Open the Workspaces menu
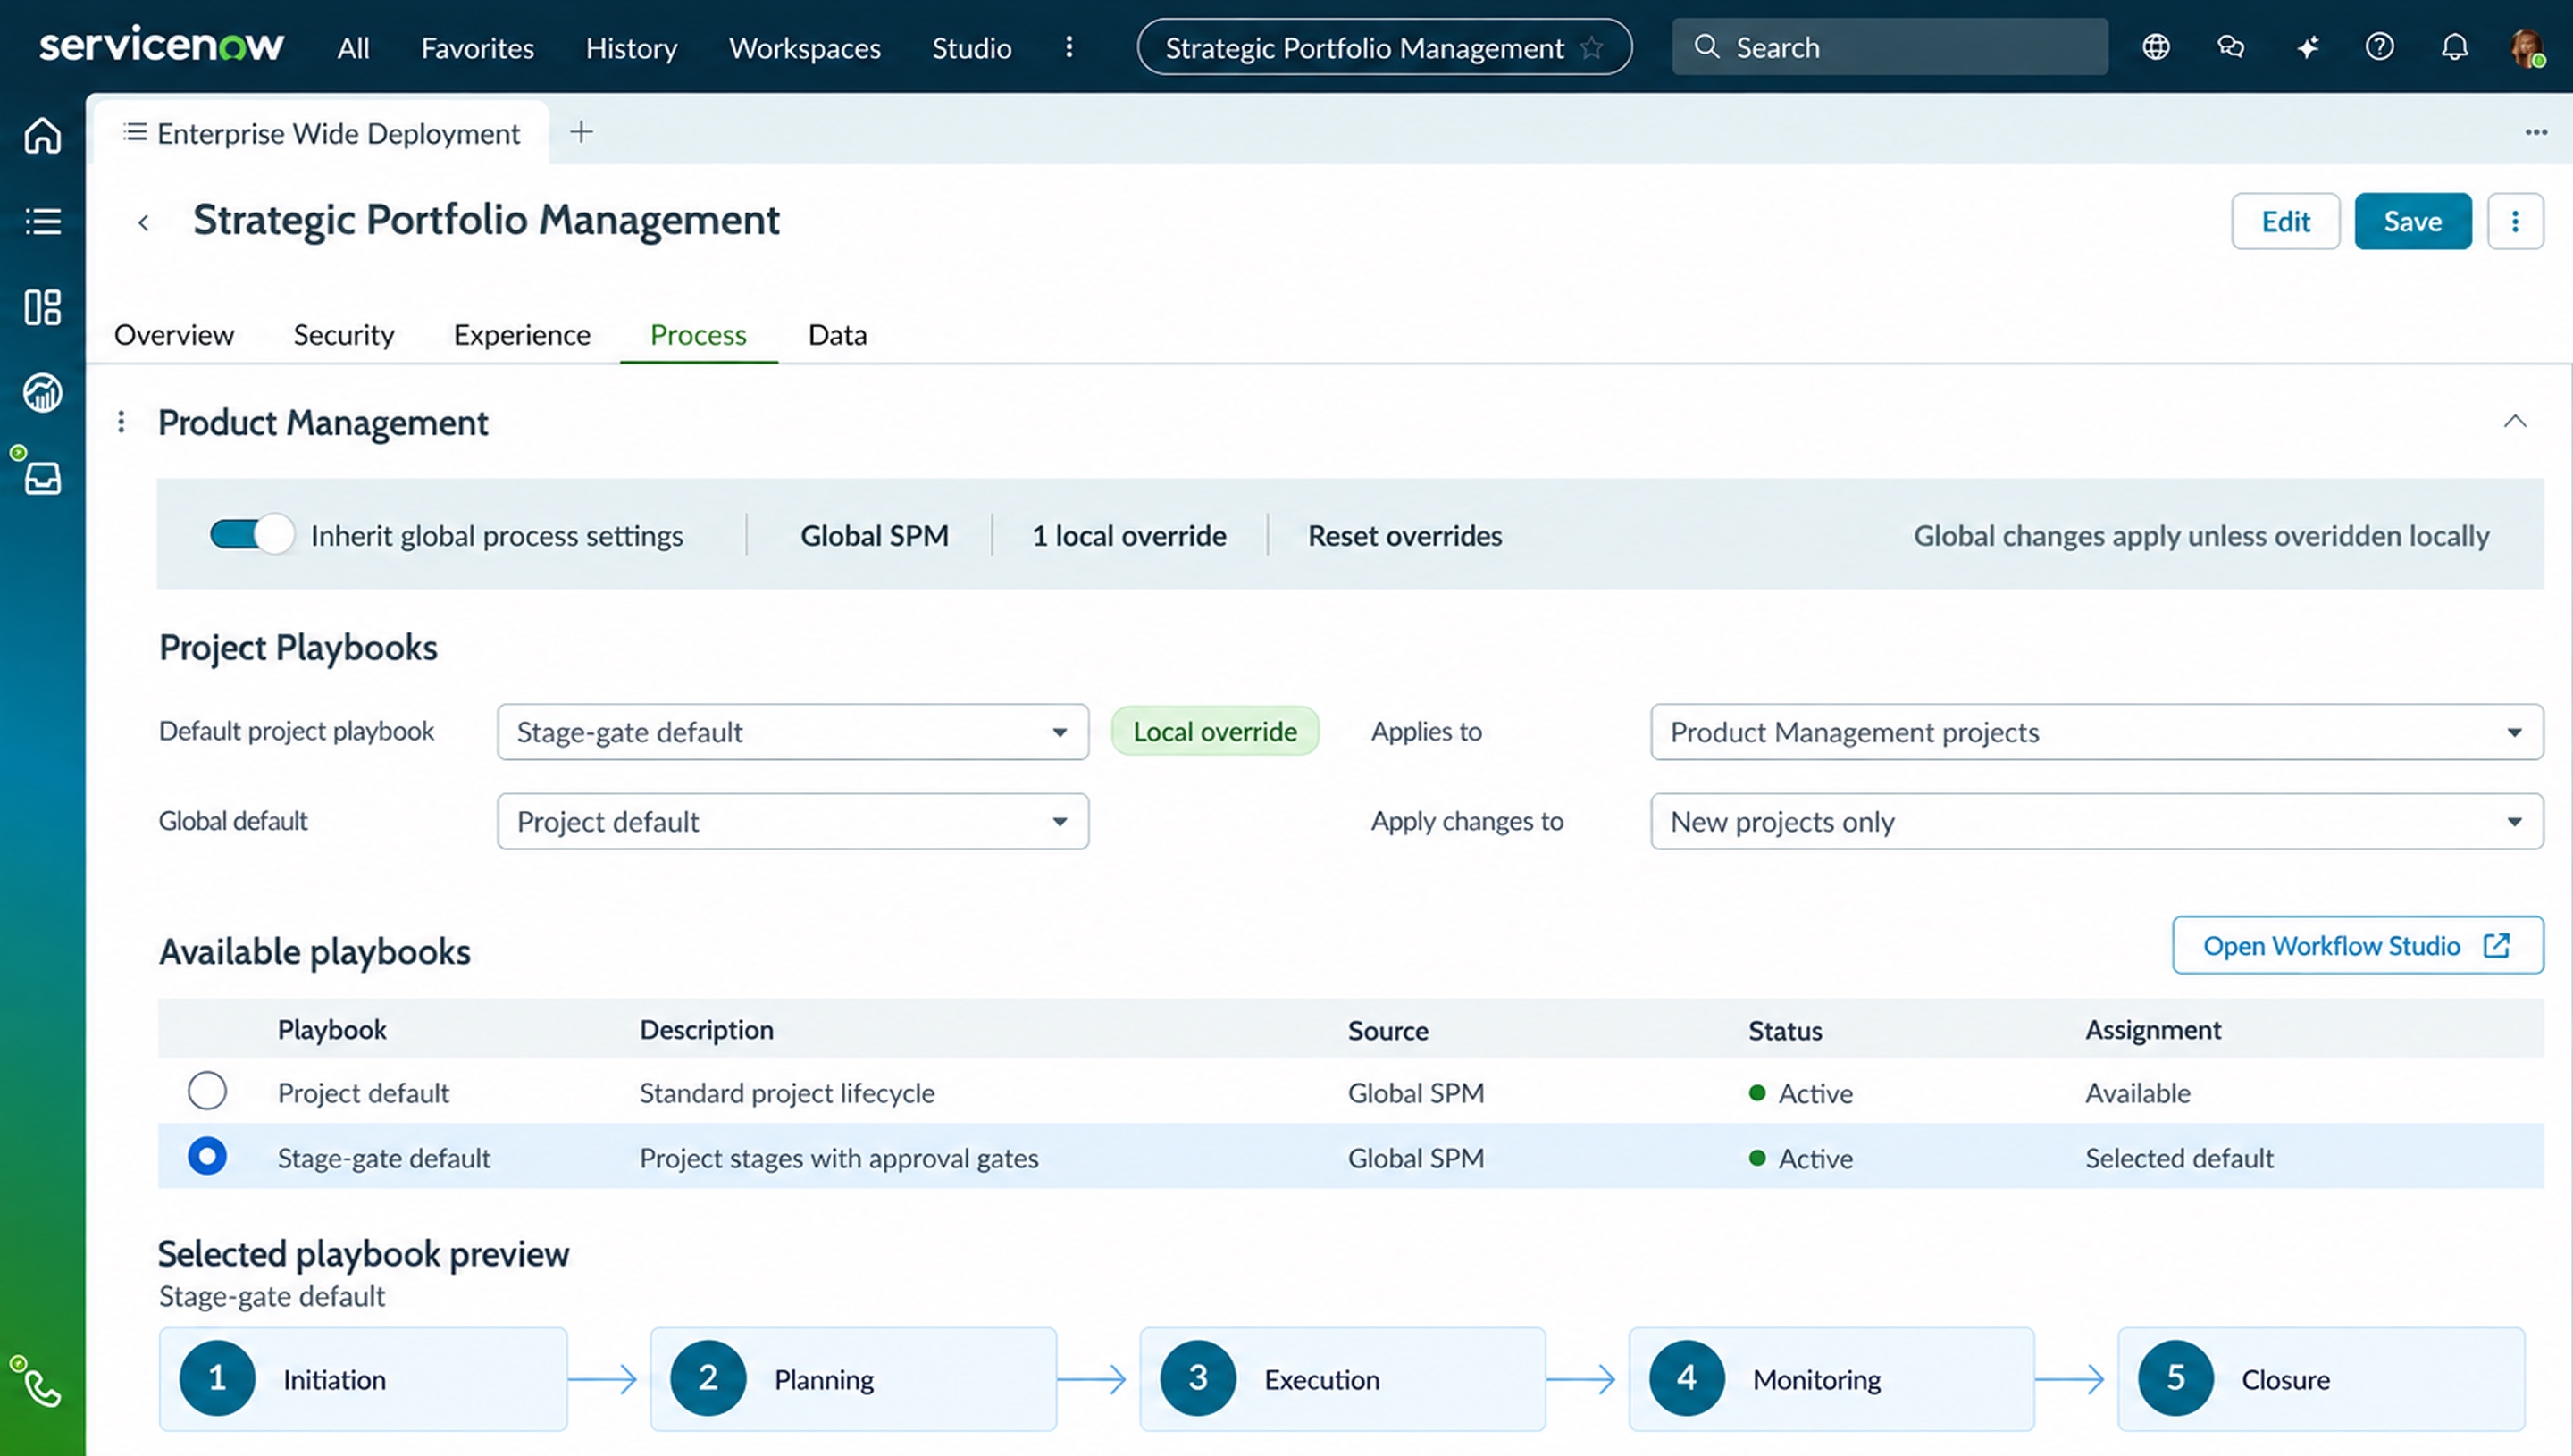 tap(805, 48)
